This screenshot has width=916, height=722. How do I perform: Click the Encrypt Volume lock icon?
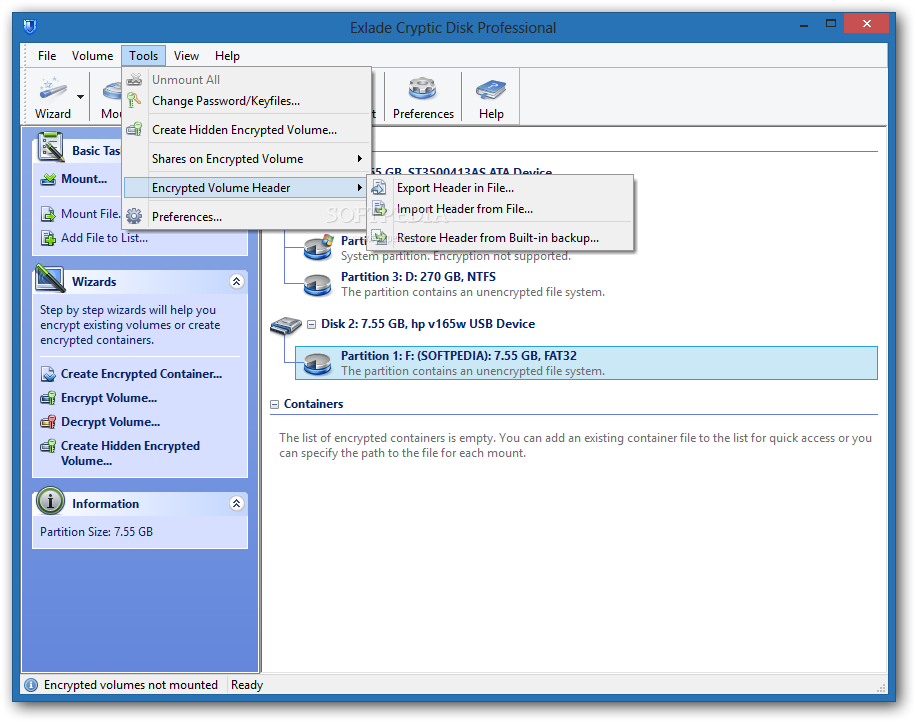(x=48, y=398)
